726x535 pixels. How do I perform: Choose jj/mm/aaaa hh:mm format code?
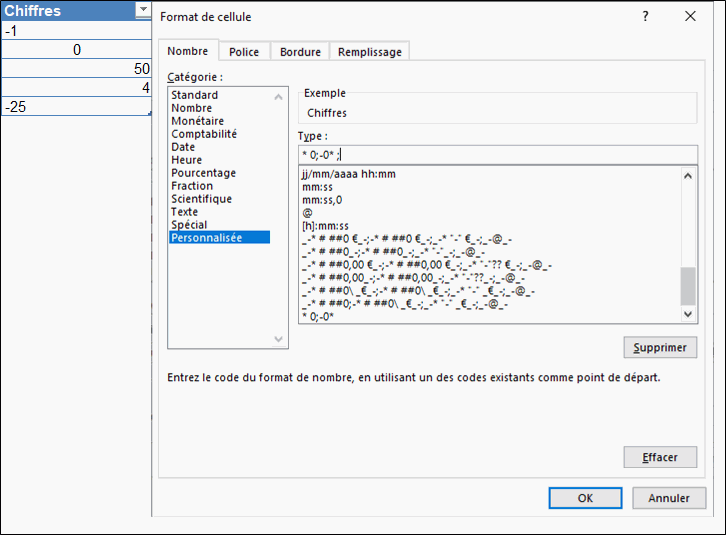click(348, 174)
